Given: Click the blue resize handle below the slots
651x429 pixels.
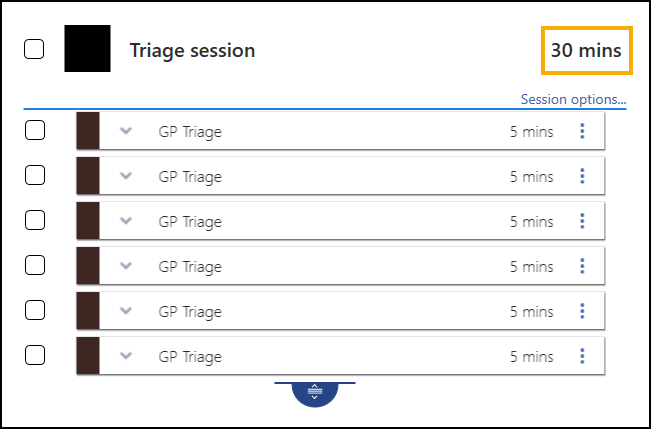Looking at the screenshot, I should coord(315,392).
